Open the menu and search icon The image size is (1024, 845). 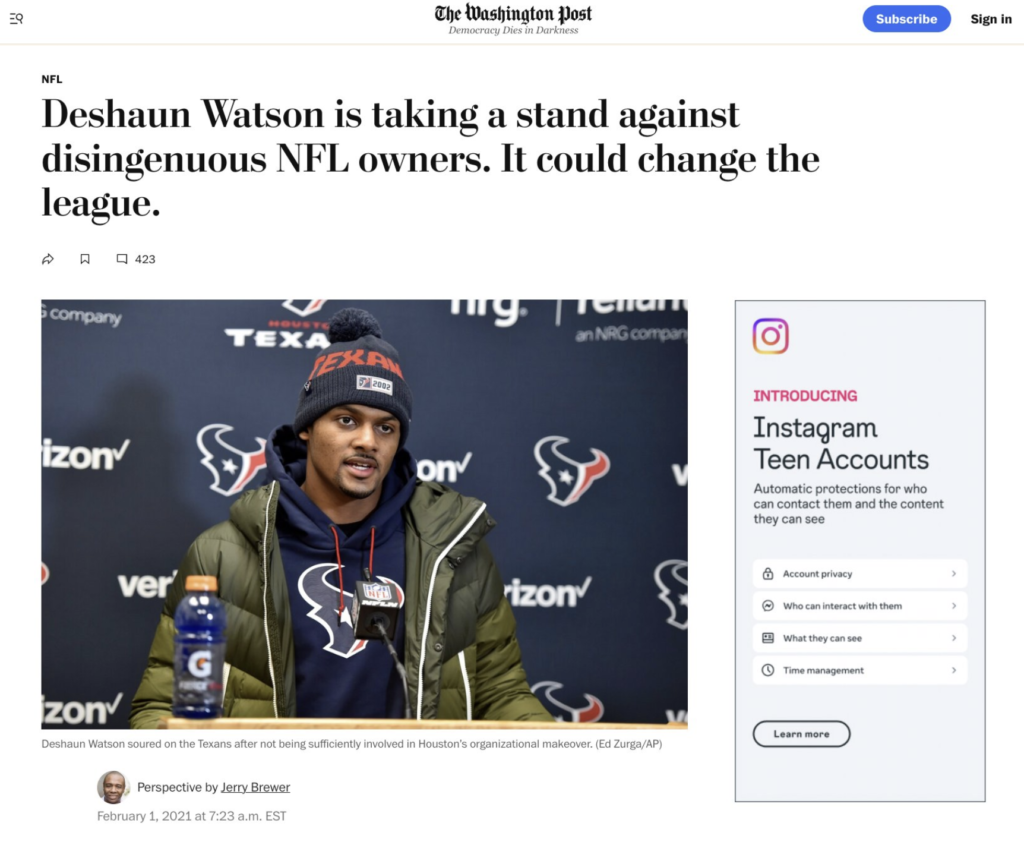[16, 19]
